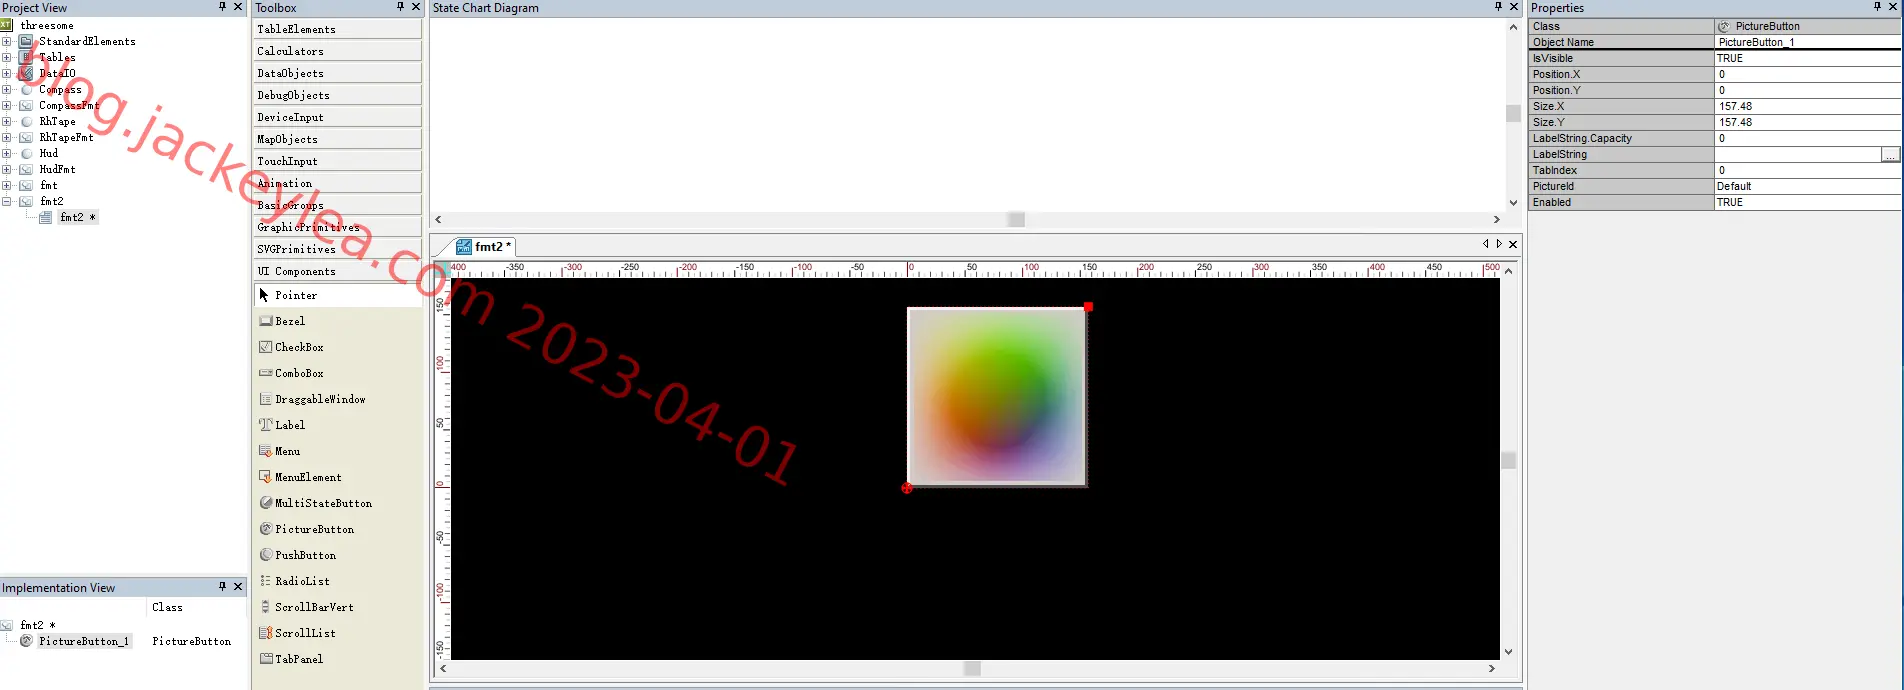Switch to the fmt2 document tab

coord(483,247)
